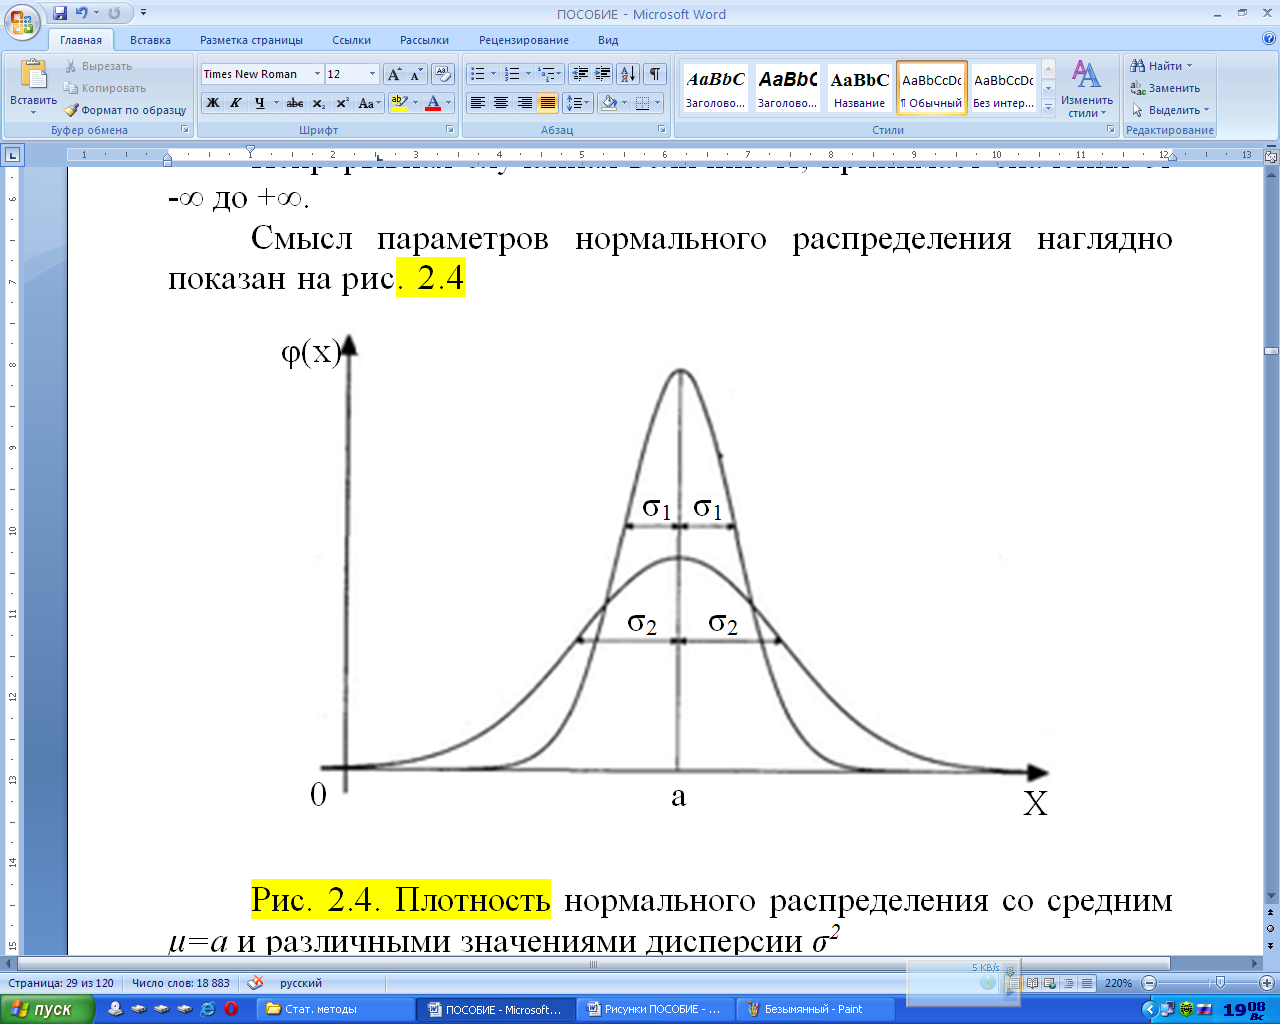Screen dimensions: 1280x1024
Task: Open the Разметка страницы tab
Action: 251,40
